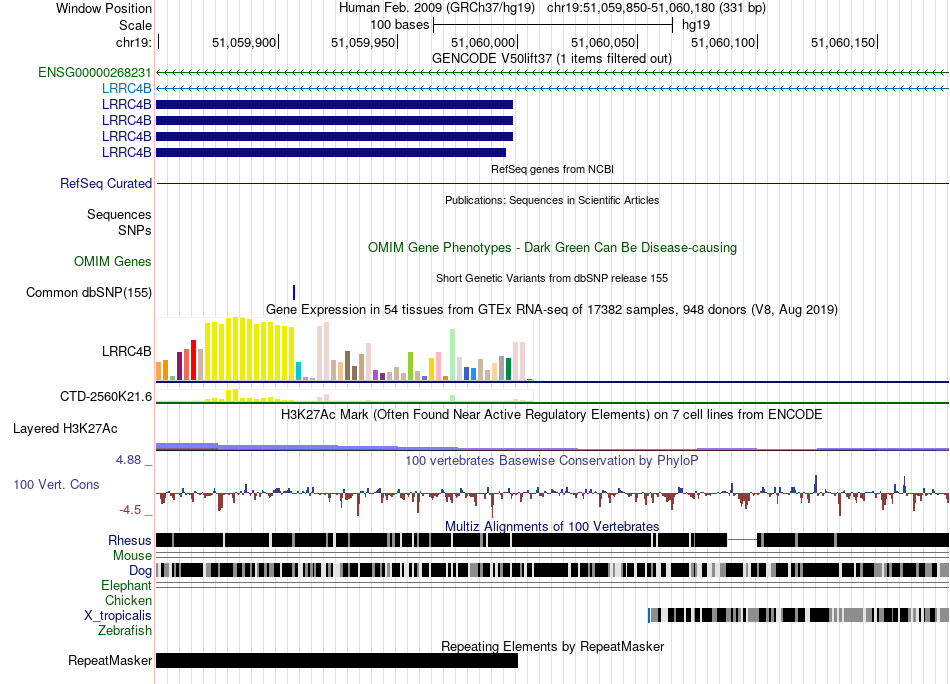Click the CTD-2560K21.6 expression label
Viewport: 950px width, 684px height.
pos(106,397)
